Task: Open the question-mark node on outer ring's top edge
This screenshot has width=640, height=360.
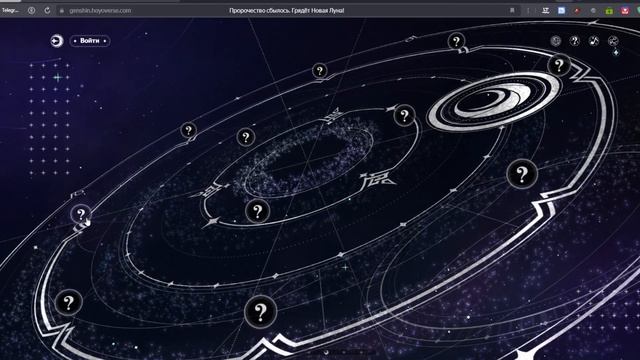Action: click(456, 41)
